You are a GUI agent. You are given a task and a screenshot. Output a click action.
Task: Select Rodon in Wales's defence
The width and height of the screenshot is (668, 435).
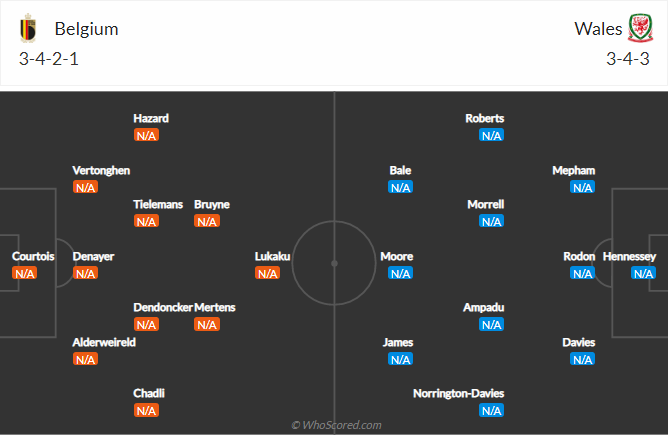pyautogui.click(x=579, y=256)
